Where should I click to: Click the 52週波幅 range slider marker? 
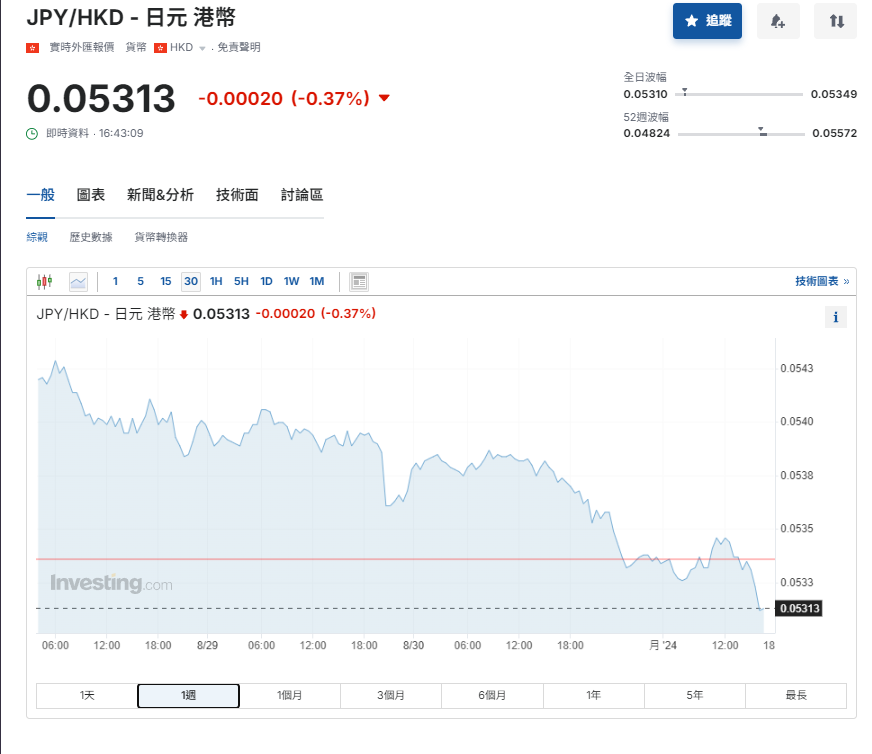[762, 132]
